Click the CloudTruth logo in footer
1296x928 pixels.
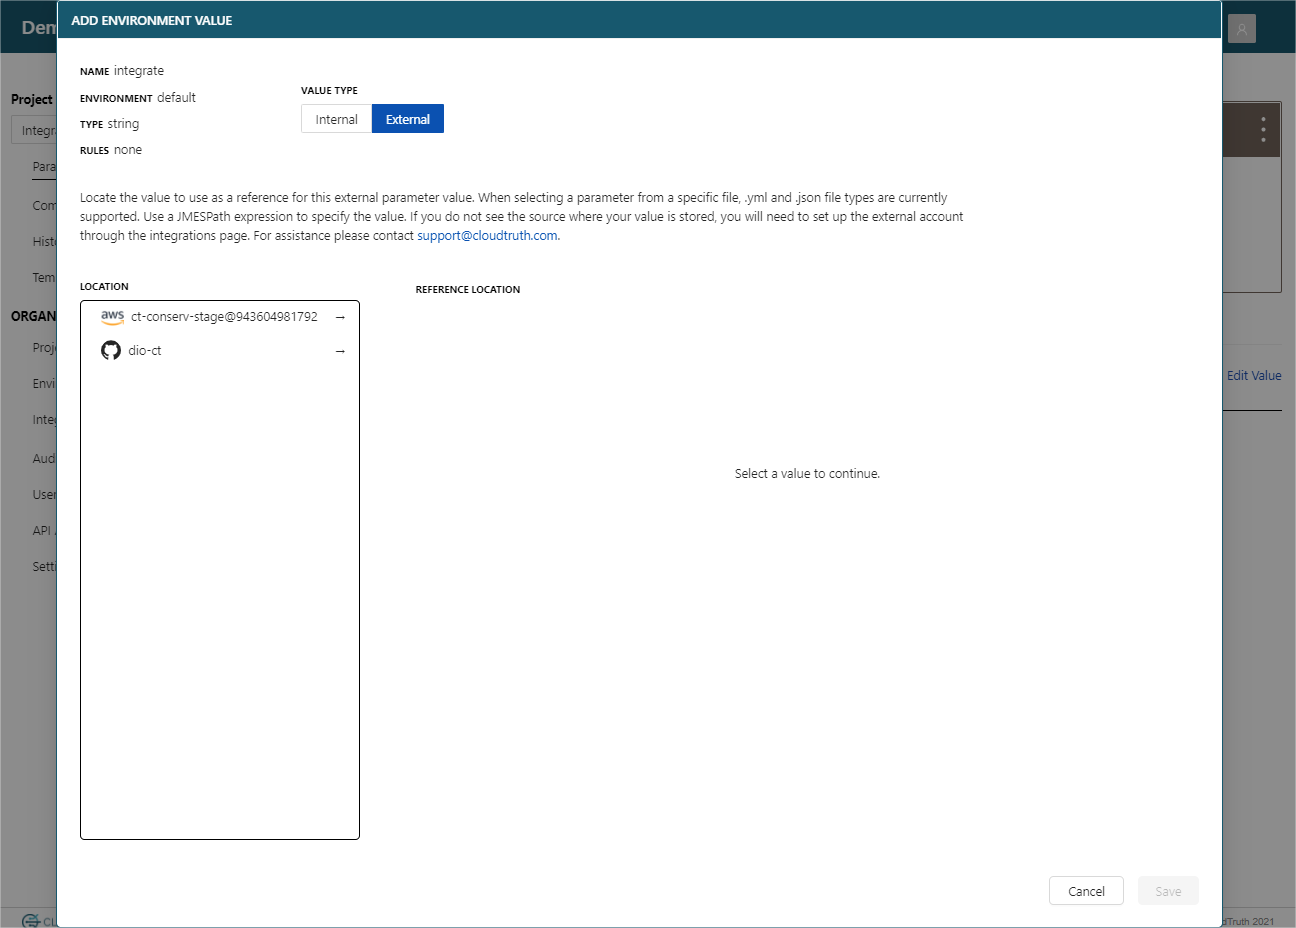[x=32, y=921]
